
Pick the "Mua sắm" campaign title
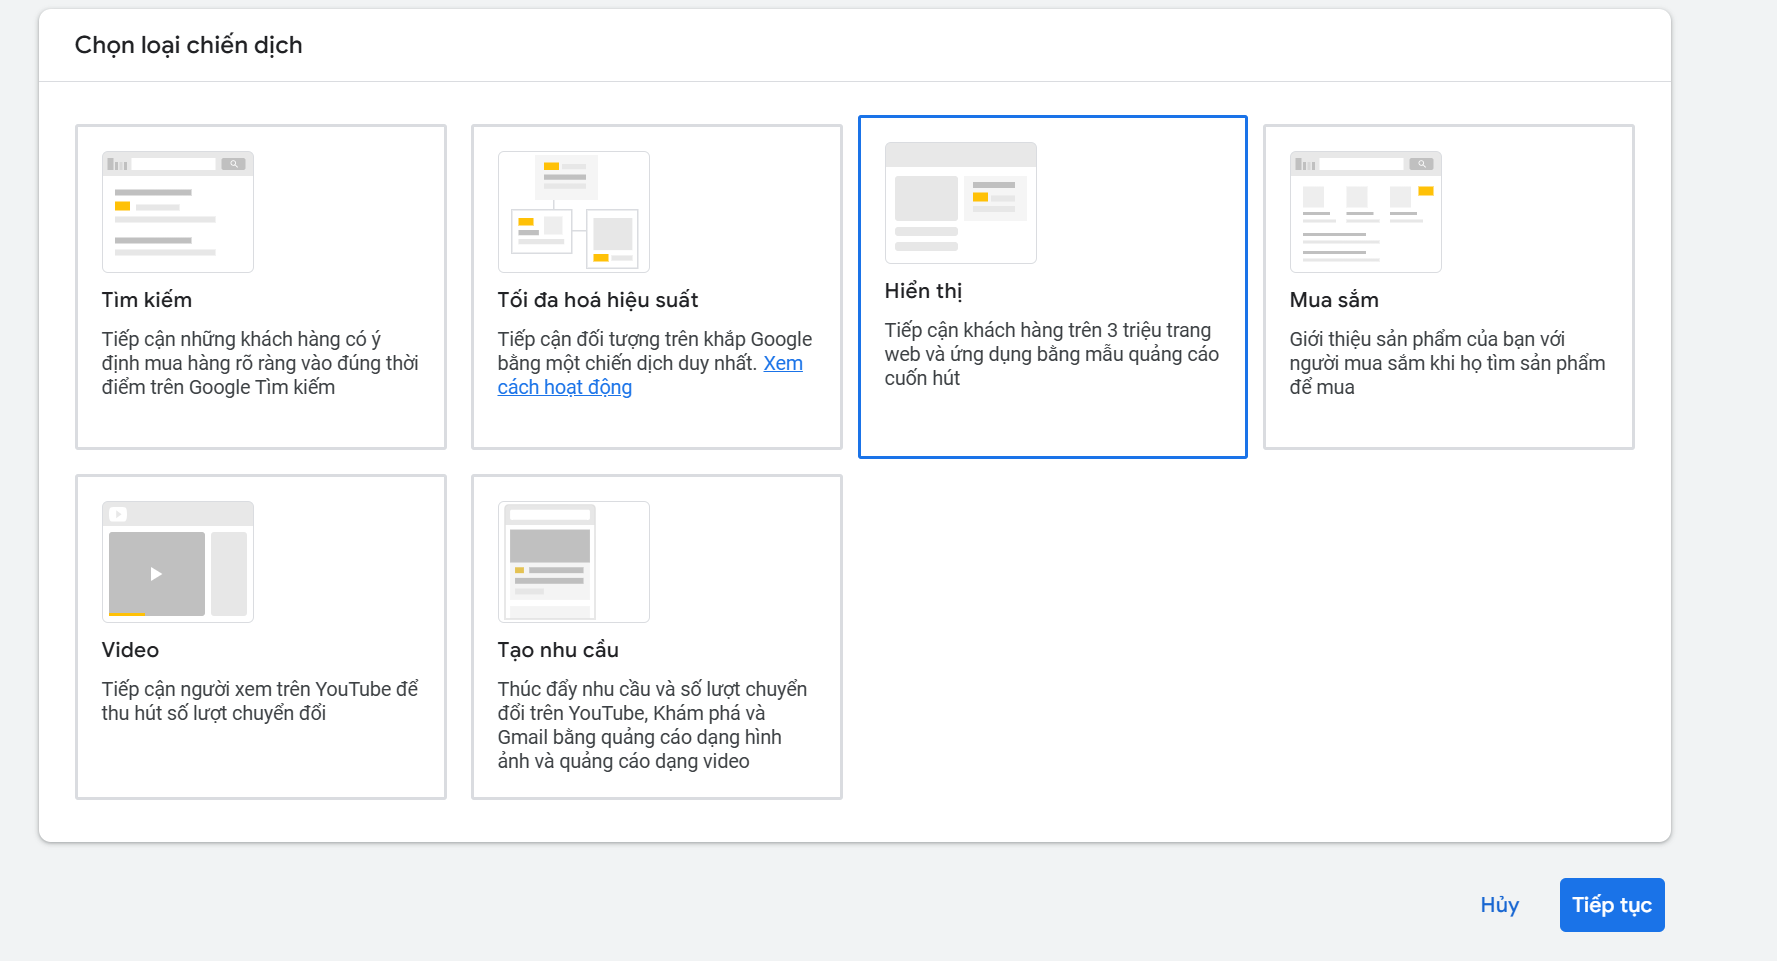coord(1334,300)
